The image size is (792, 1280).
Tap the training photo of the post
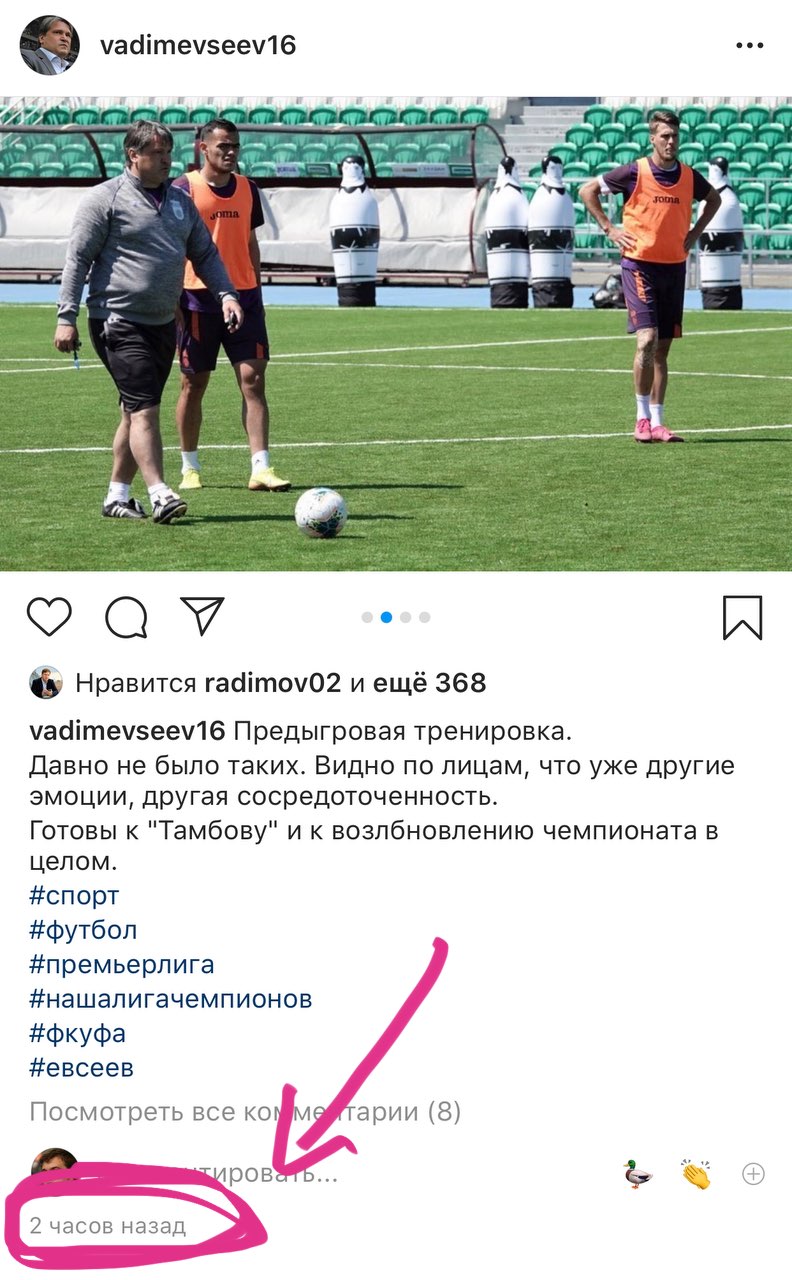pyautogui.click(x=396, y=334)
